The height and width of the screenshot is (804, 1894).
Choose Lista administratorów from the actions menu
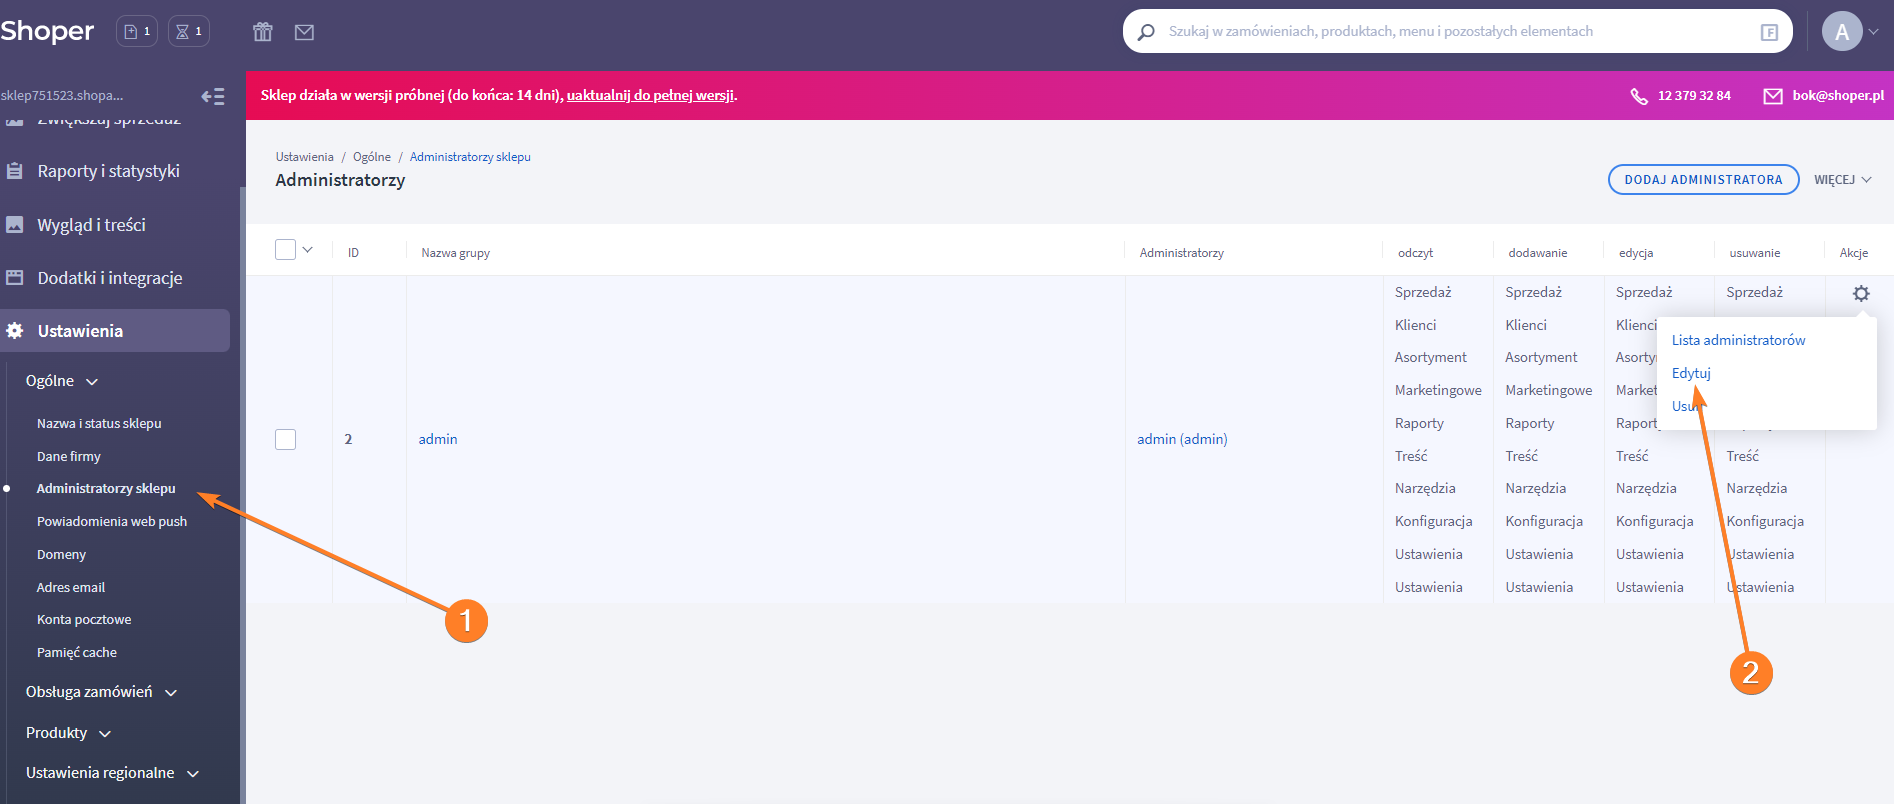coord(1738,340)
